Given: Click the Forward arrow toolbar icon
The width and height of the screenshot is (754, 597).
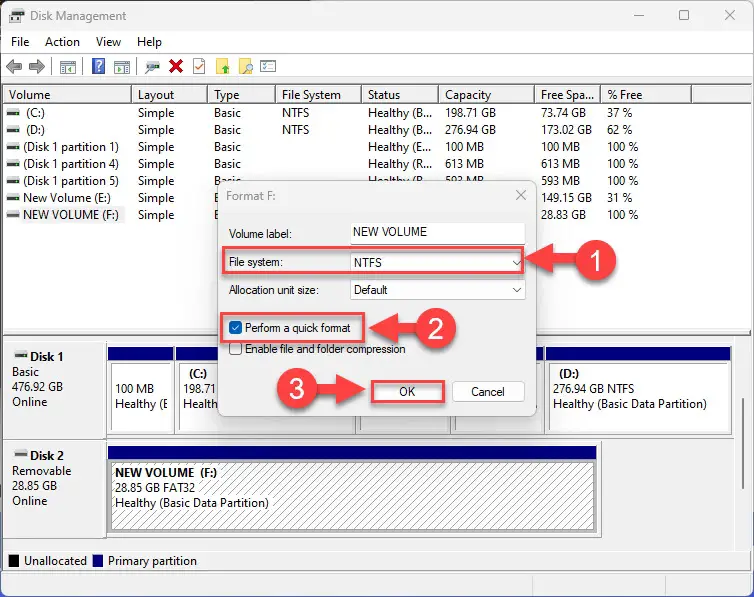Looking at the screenshot, I should (37, 66).
